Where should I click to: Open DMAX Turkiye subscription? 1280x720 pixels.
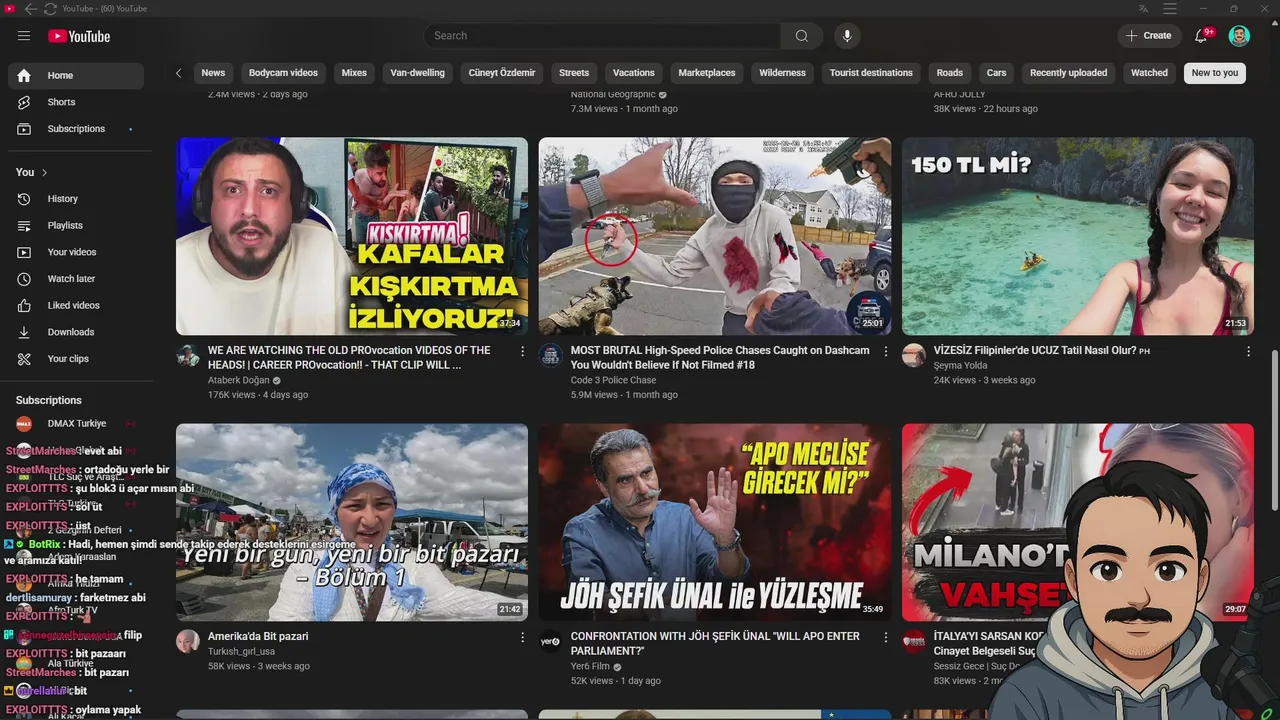(x=76, y=424)
